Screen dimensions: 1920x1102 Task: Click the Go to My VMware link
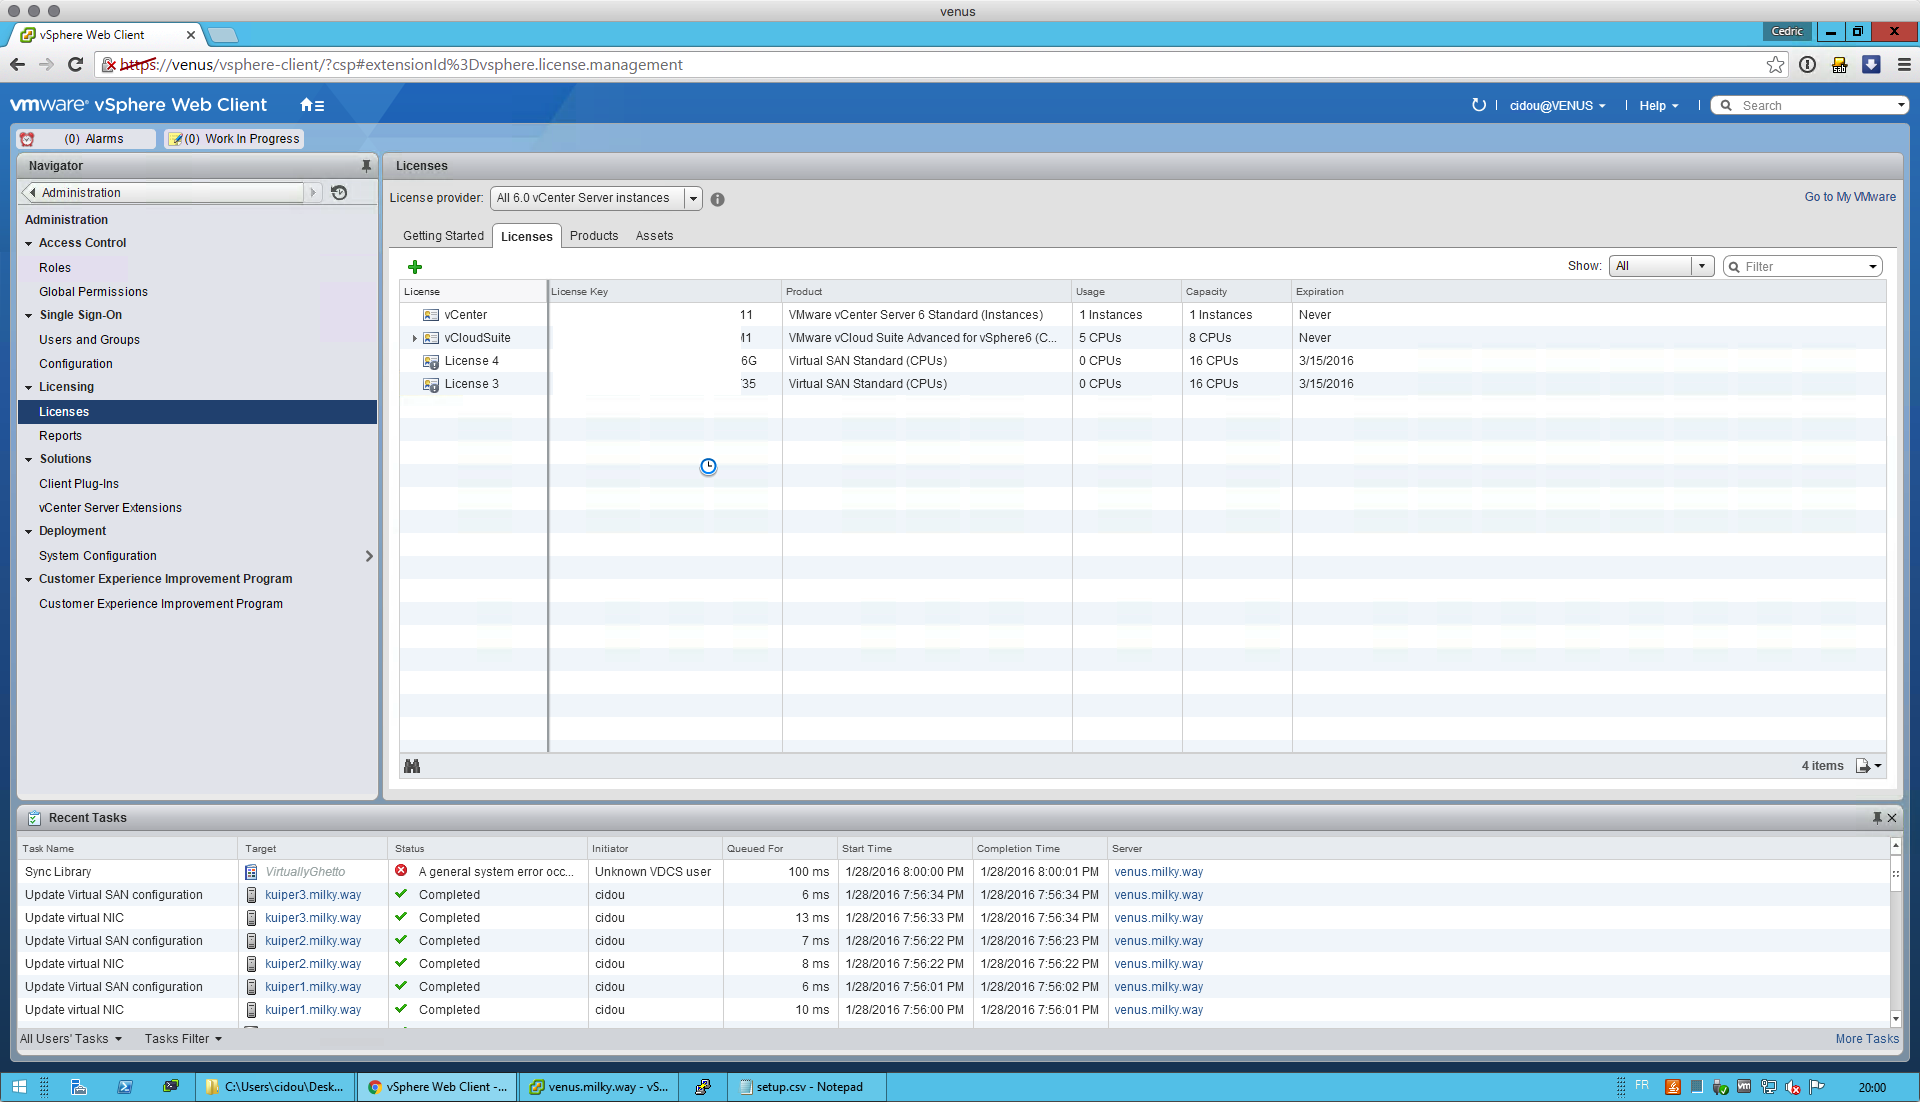coord(1850,197)
